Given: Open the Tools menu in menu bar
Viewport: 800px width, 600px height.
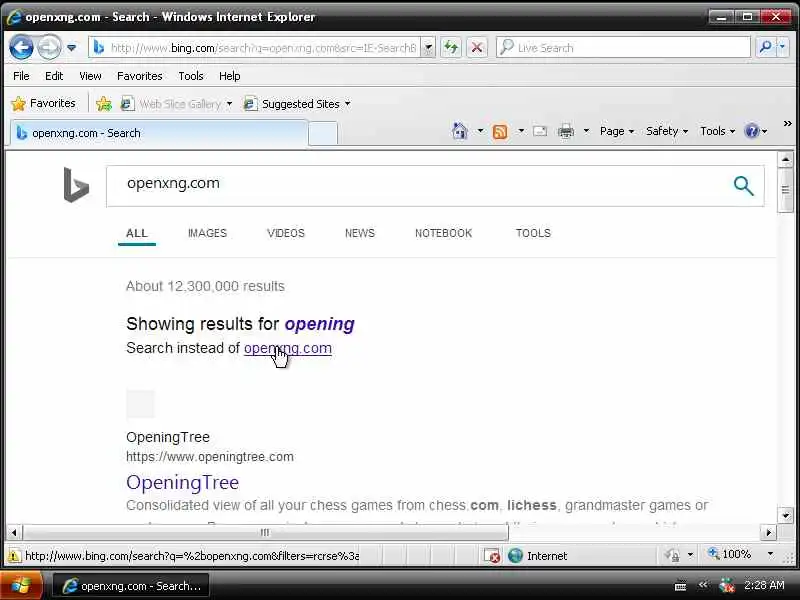Looking at the screenshot, I should click(191, 76).
